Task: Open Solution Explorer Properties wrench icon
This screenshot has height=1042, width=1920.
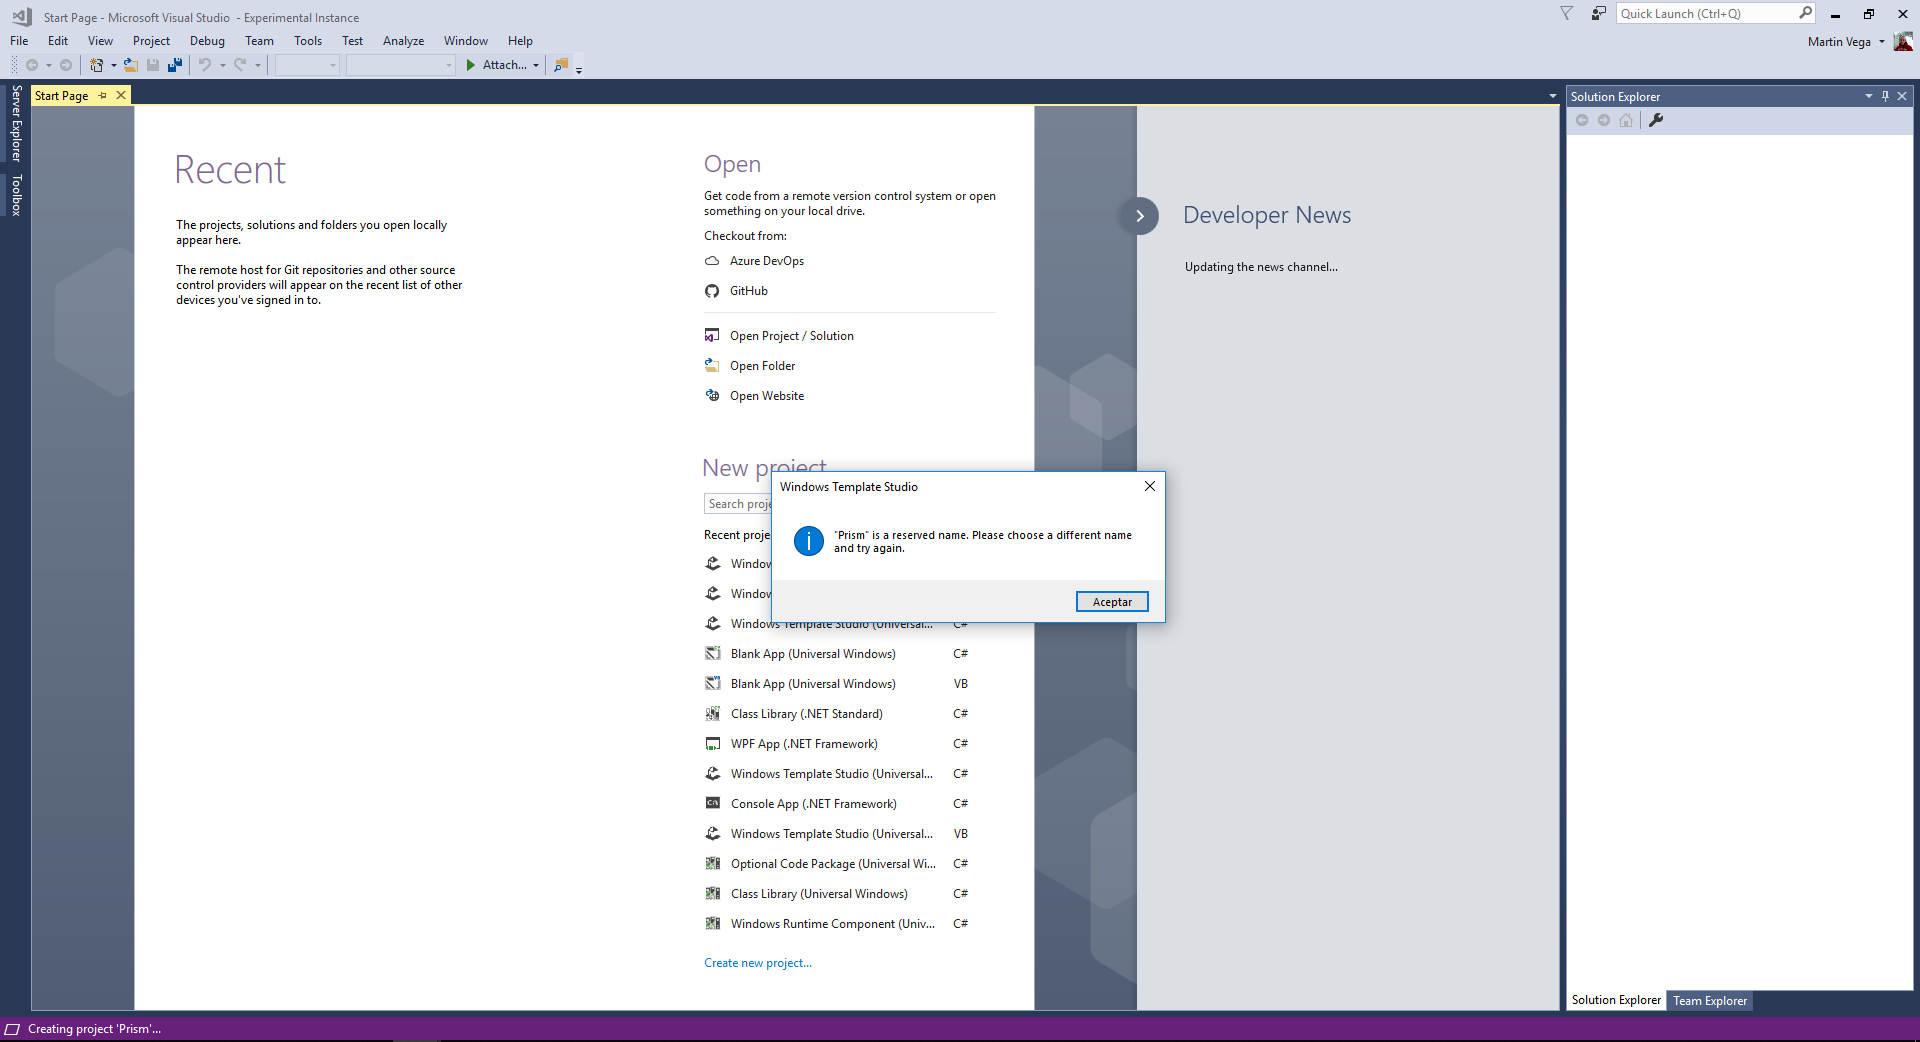Action: tap(1656, 120)
